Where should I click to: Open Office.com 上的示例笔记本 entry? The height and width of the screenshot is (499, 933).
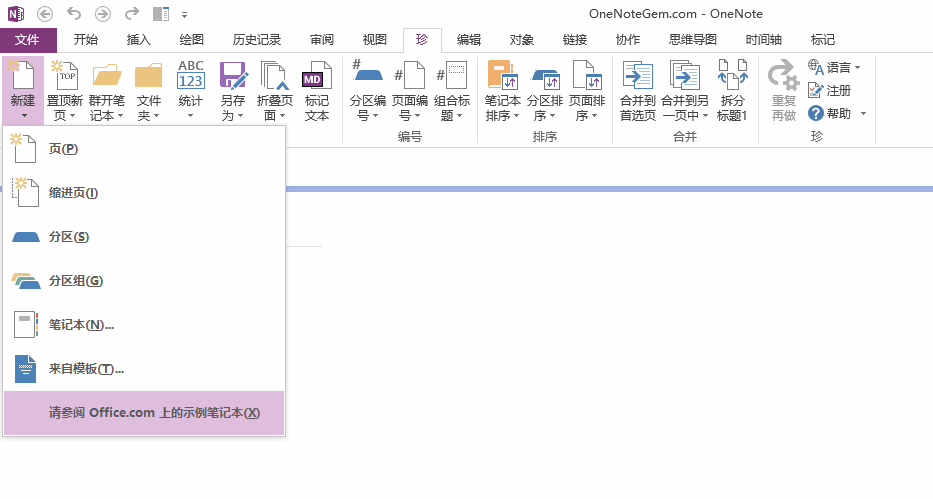(x=144, y=413)
